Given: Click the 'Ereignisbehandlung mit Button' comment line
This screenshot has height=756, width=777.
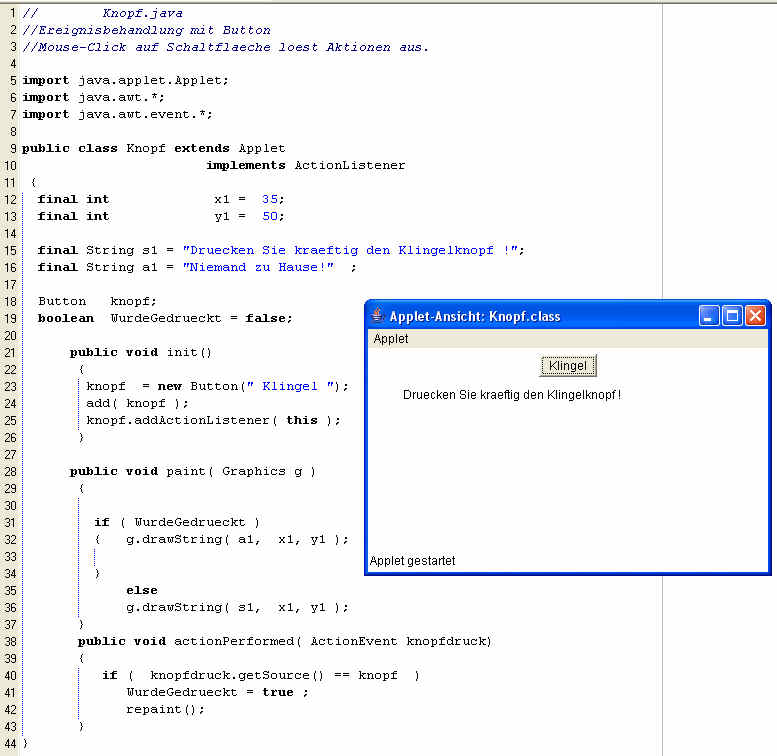Looking at the screenshot, I should [147, 30].
